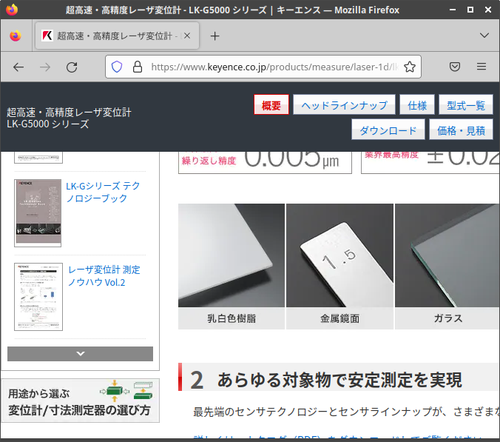Maximize the Firefox window
Image resolution: width=500 pixels, height=442 pixels.
[x=470, y=10]
